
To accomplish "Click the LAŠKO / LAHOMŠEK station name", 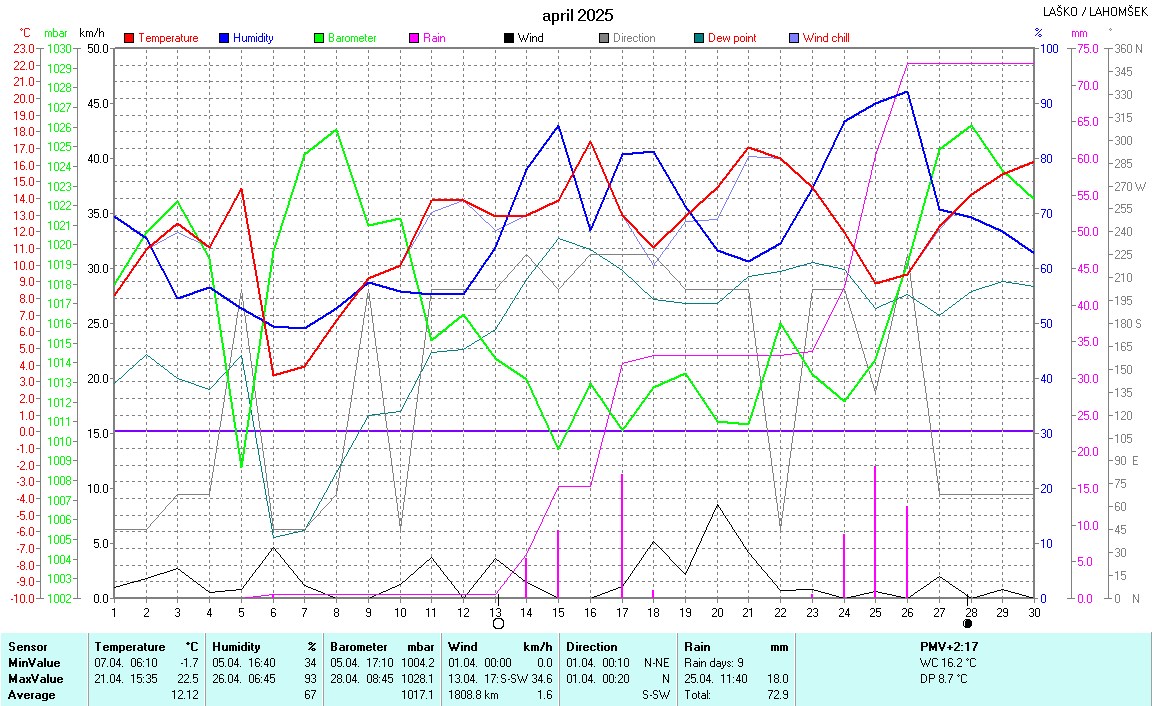I will [x=1094, y=12].
